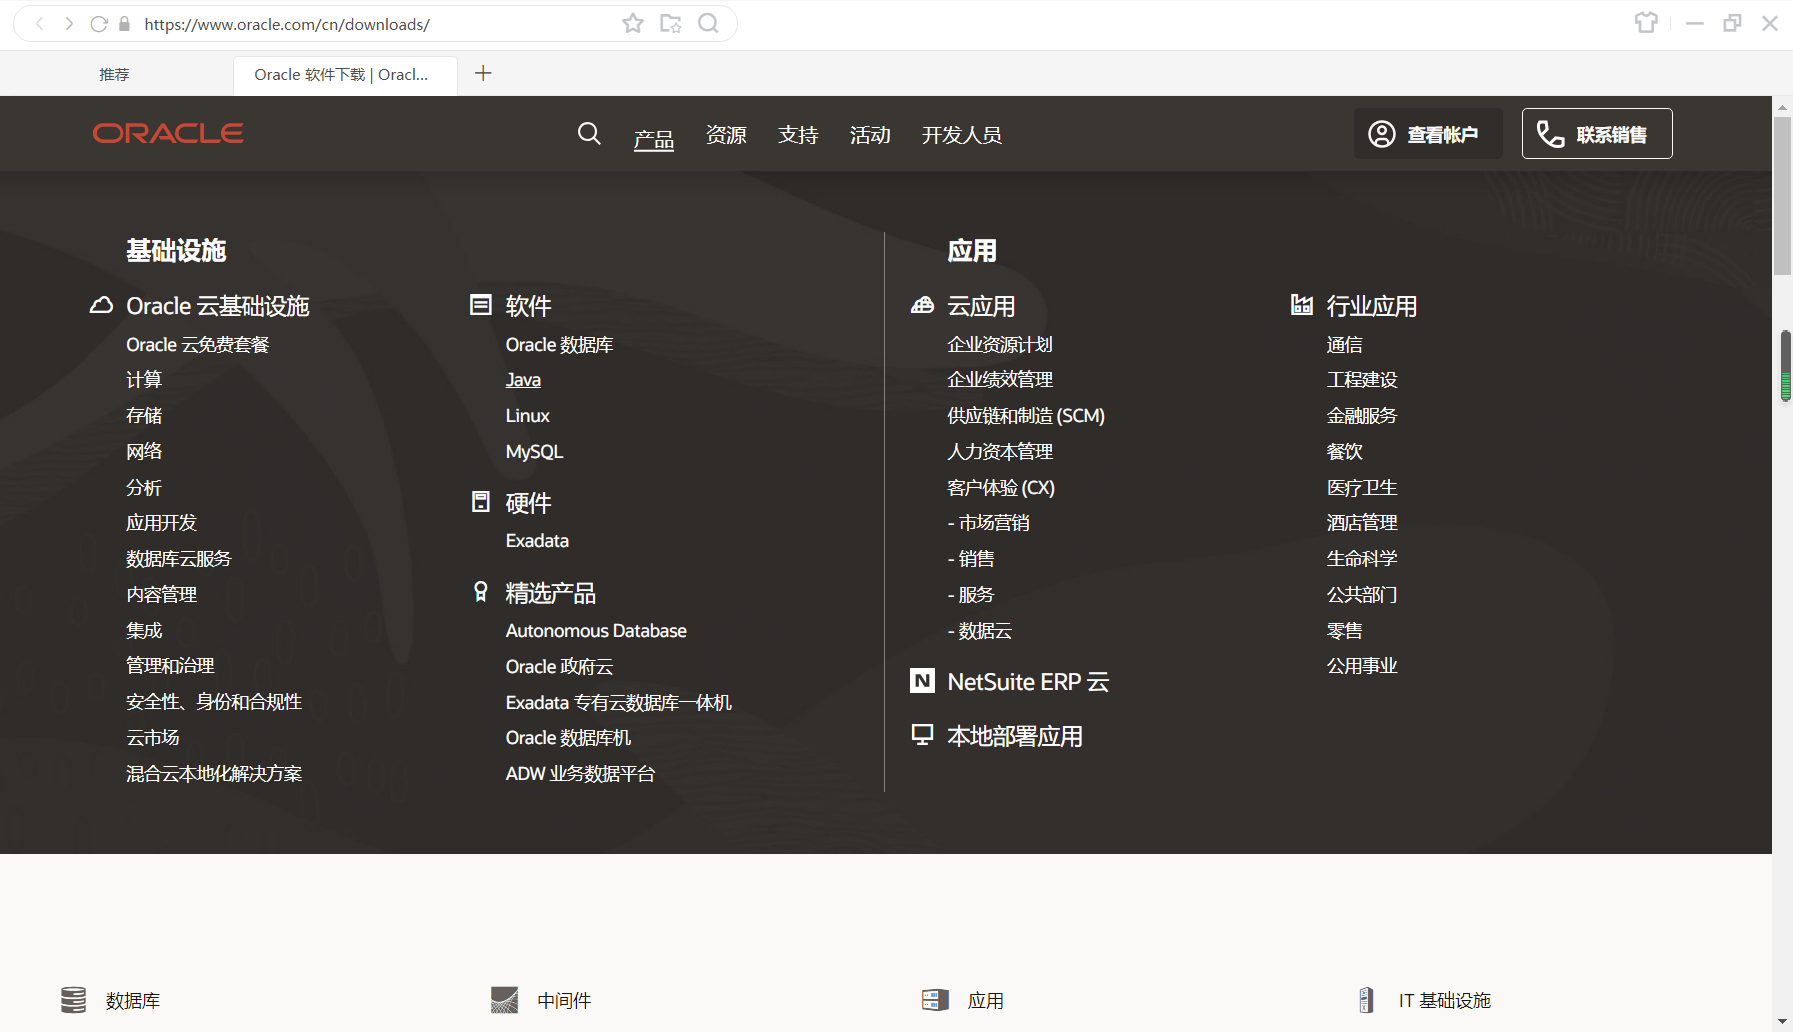Click the browser back arrow
Screen dimensions: 1793x1033
pyautogui.click(x=39, y=23)
